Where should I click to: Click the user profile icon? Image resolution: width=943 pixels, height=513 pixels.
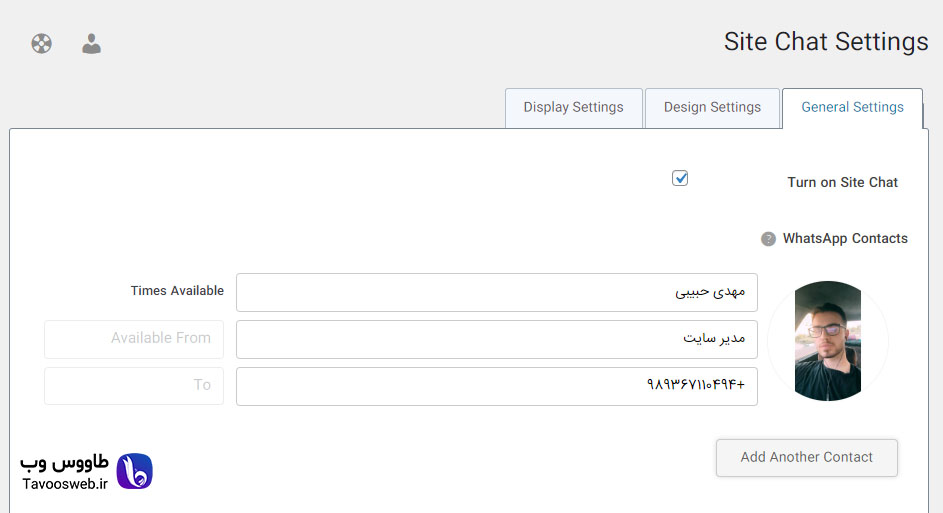91,43
